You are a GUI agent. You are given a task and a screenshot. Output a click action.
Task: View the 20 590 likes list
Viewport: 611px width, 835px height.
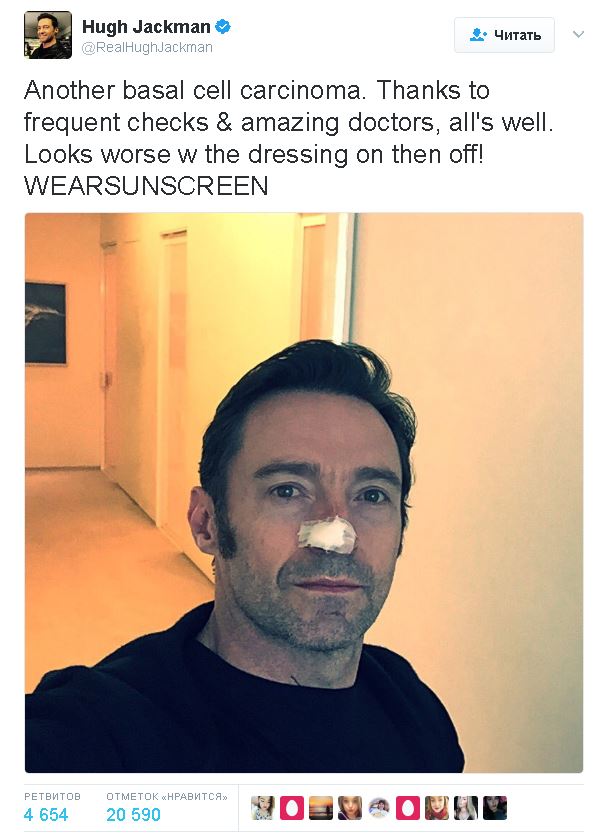(x=133, y=815)
